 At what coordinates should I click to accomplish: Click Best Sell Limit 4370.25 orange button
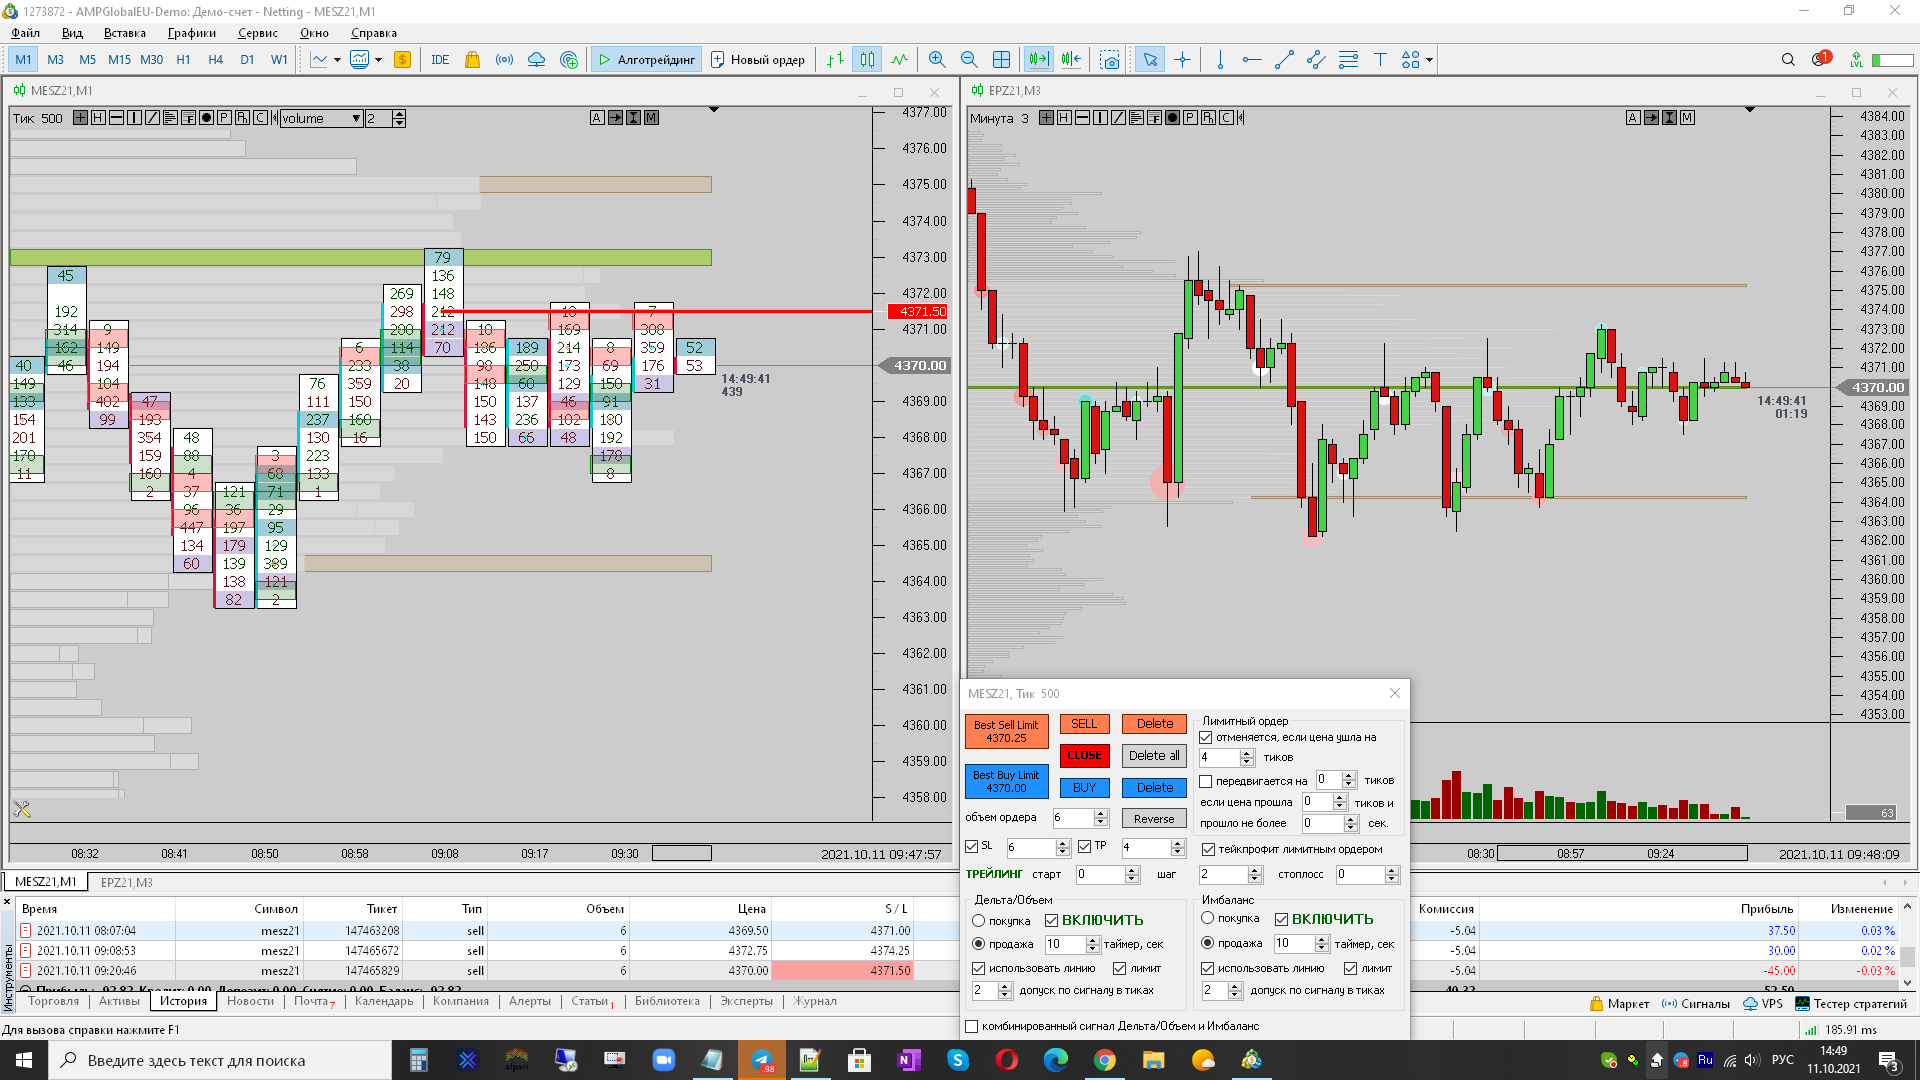click(x=1006, y=731)
